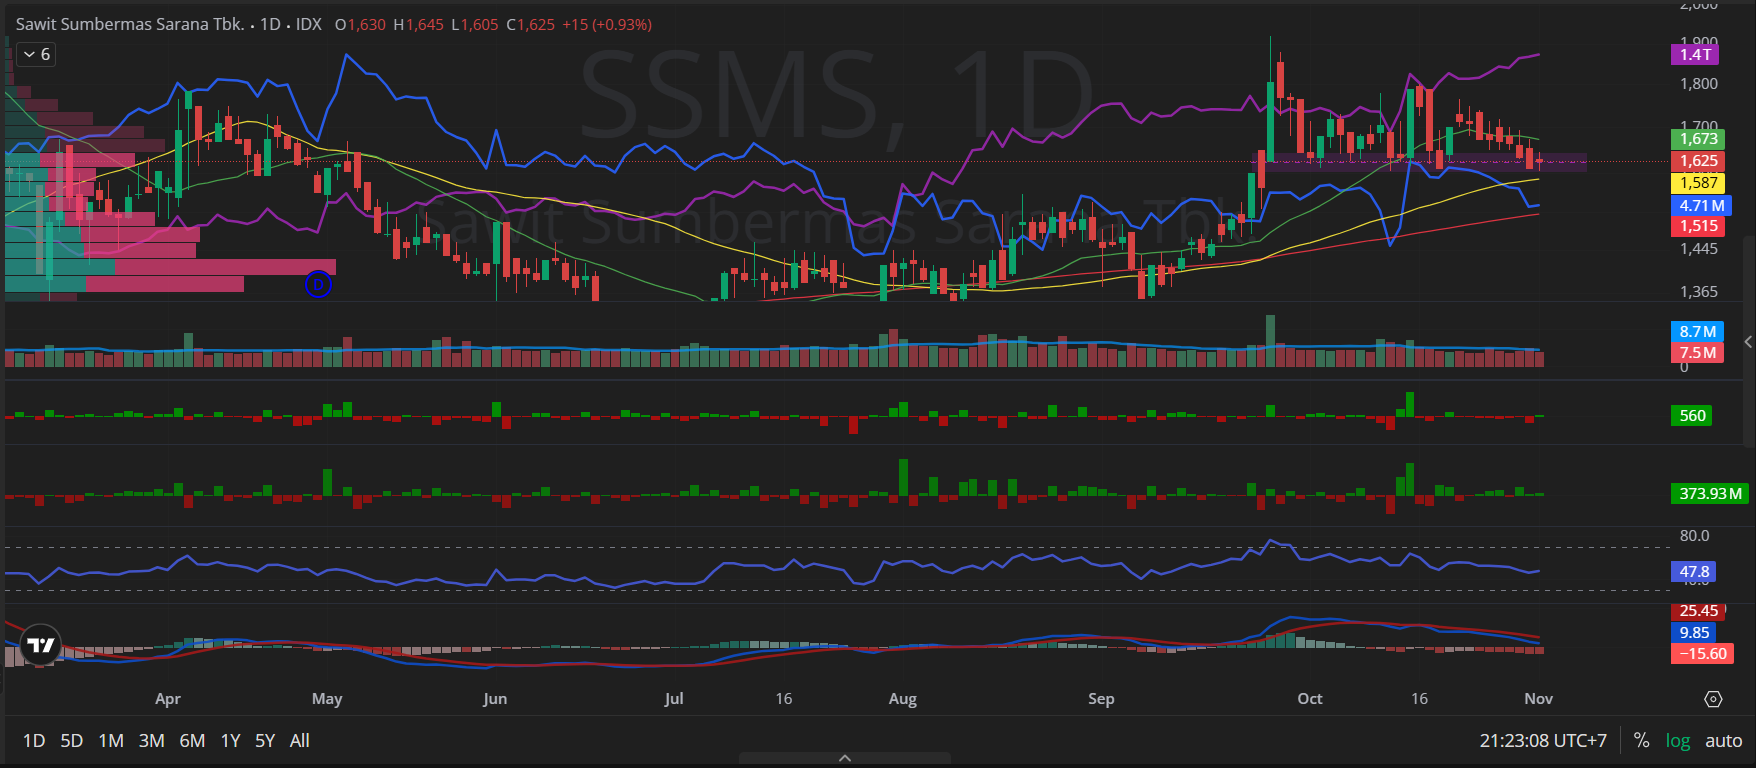Image resolution: width=1756 pixels, height=768 pixels.
Task: Expand the indicator legend showing 6
Action: [36, 55]
